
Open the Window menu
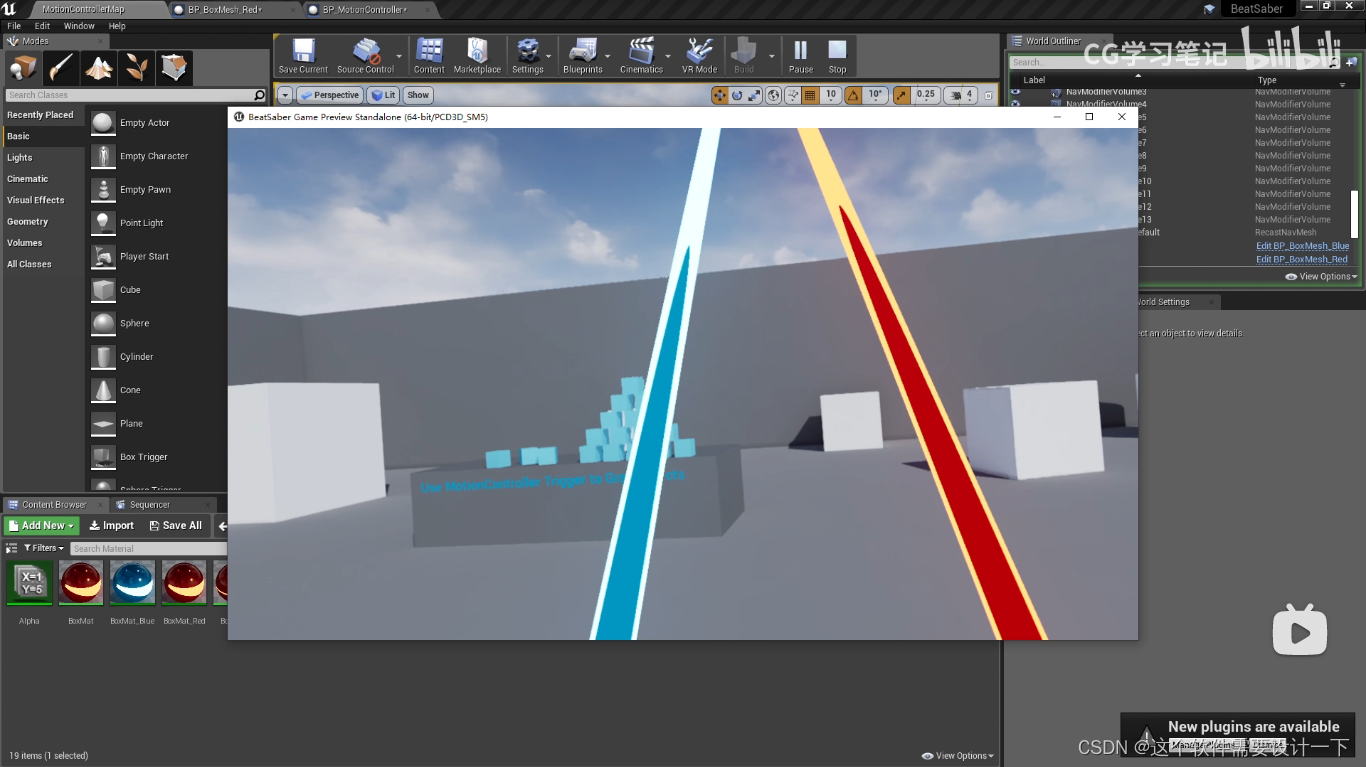tap(79, 26)
